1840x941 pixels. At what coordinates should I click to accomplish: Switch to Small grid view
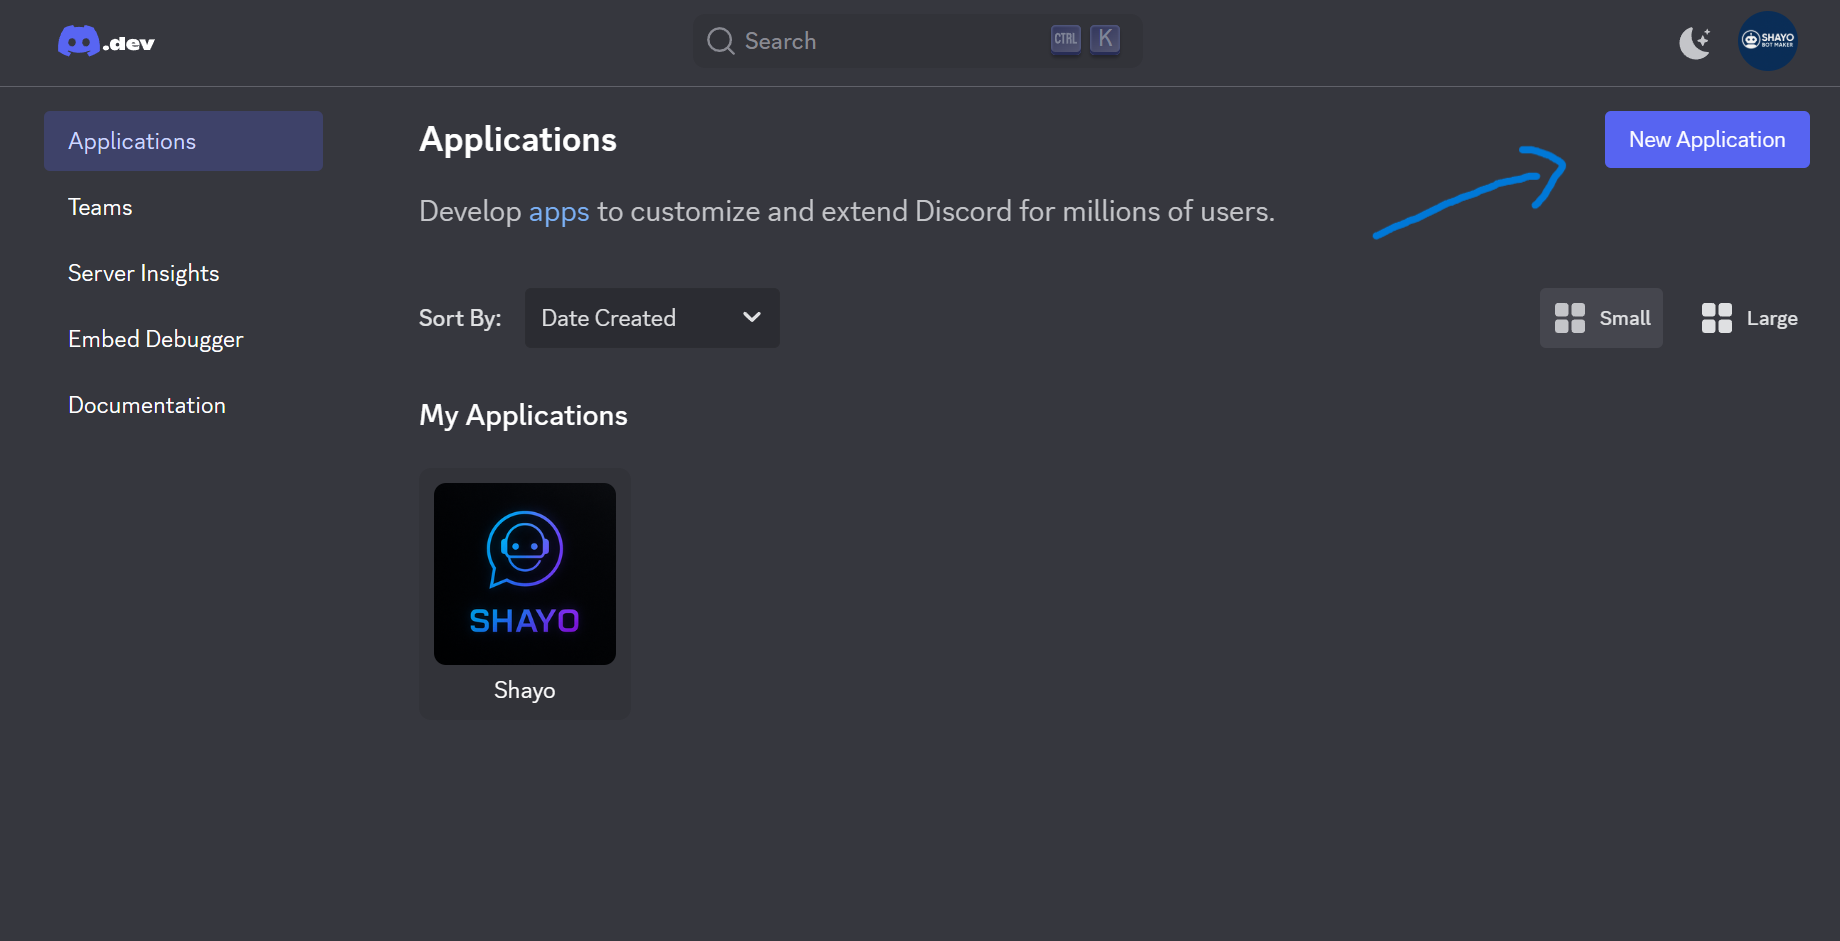(1601, 318)
